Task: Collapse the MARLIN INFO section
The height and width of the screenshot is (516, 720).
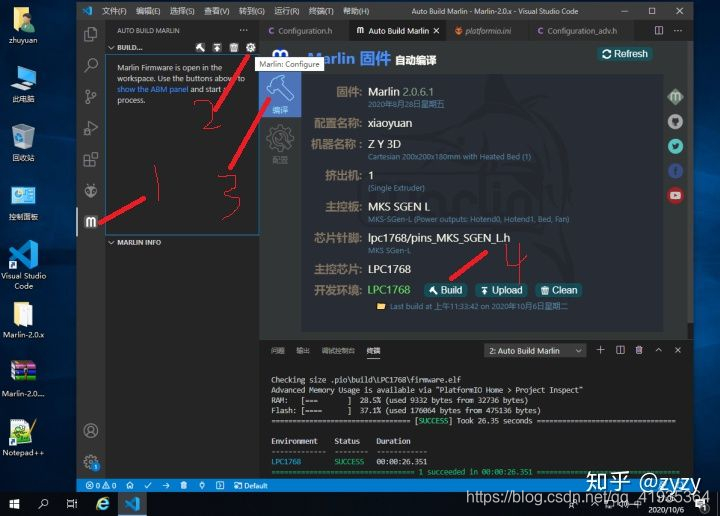Action: (x=111, y=242)
